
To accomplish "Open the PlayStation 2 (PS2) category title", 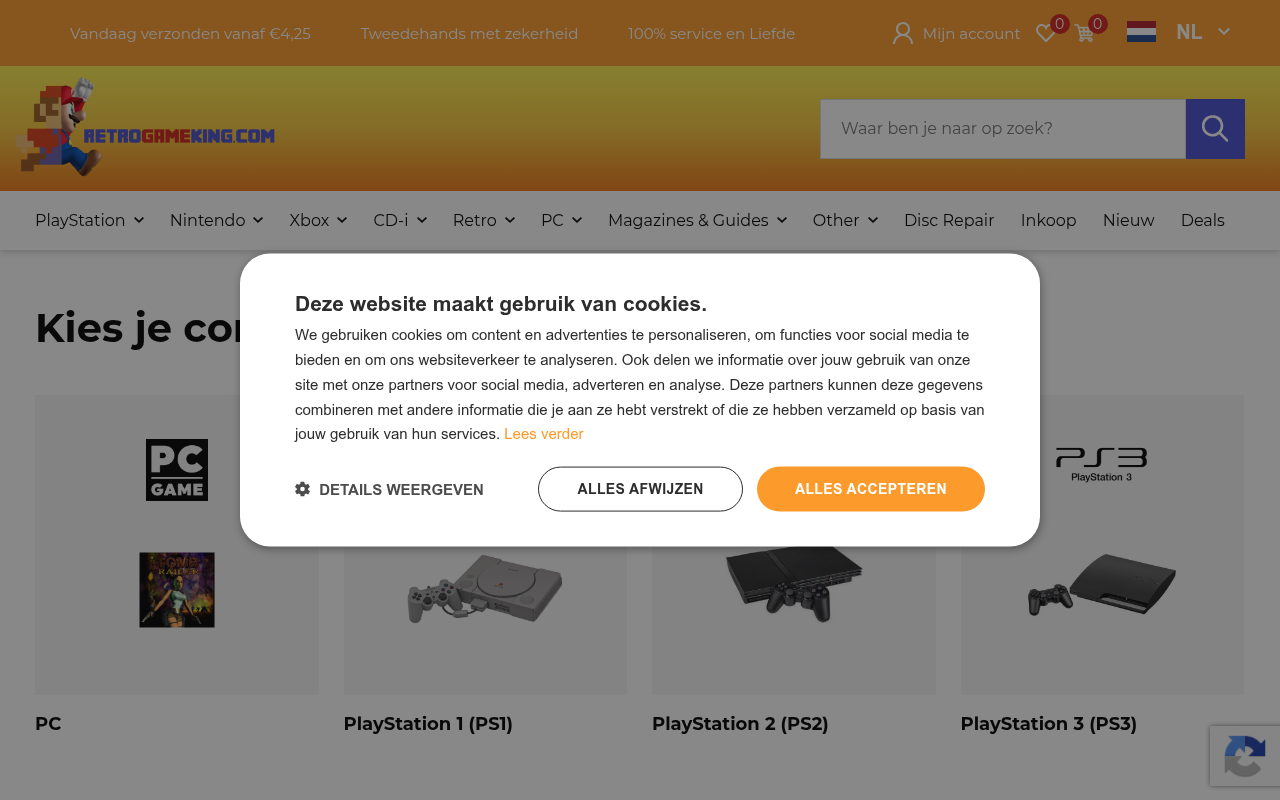I will (740, 723).
